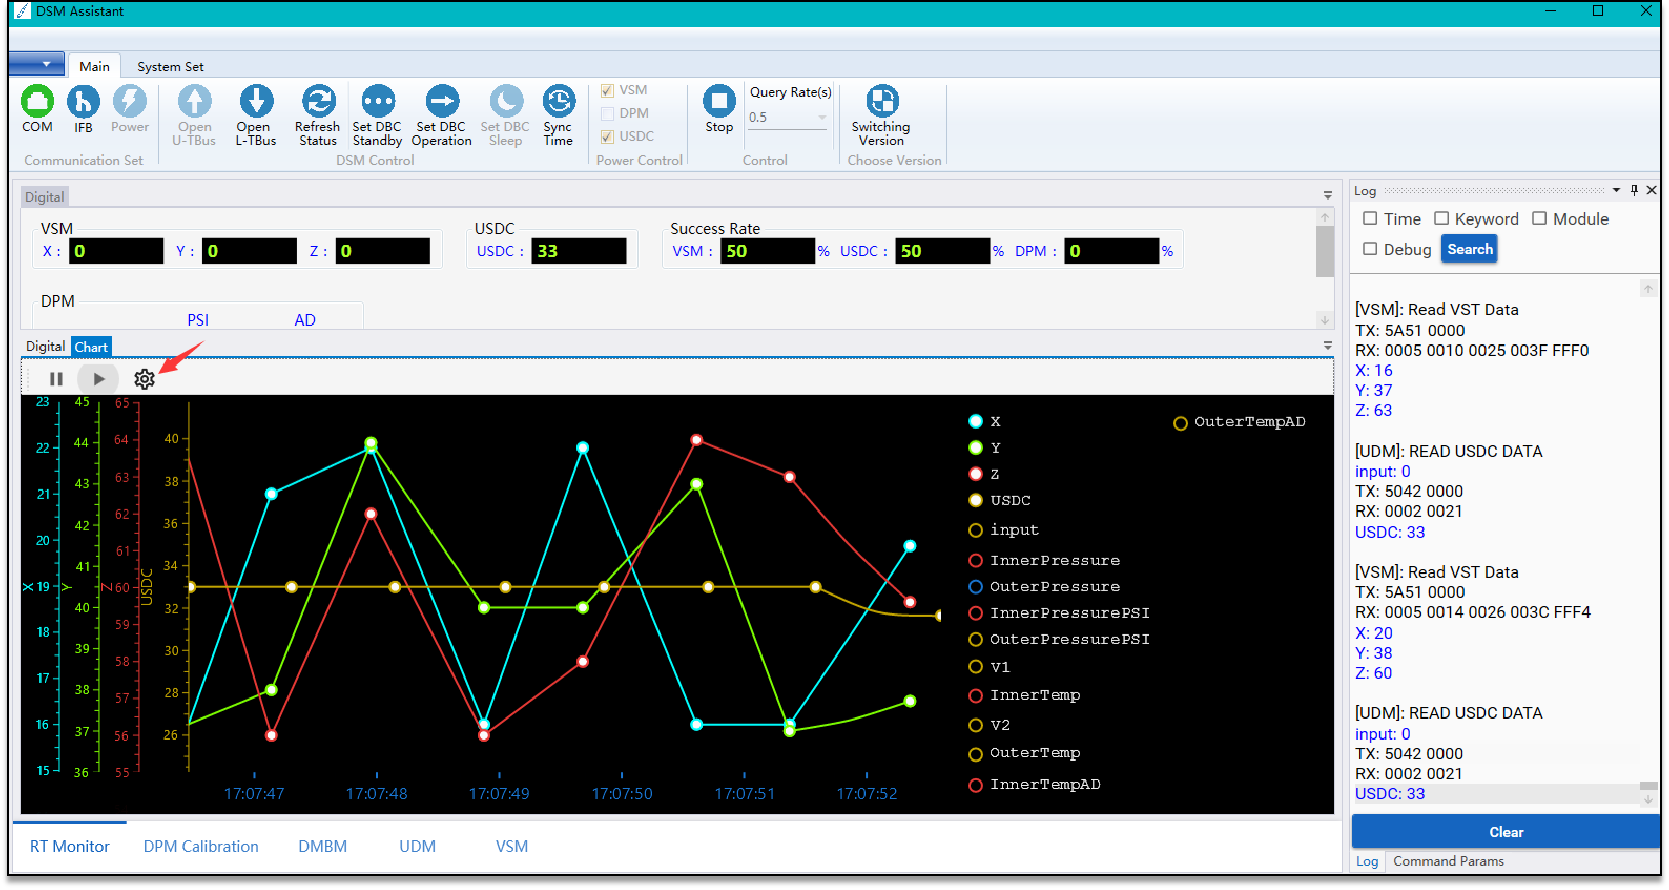Click the Sync Time icon

point(559,101)
